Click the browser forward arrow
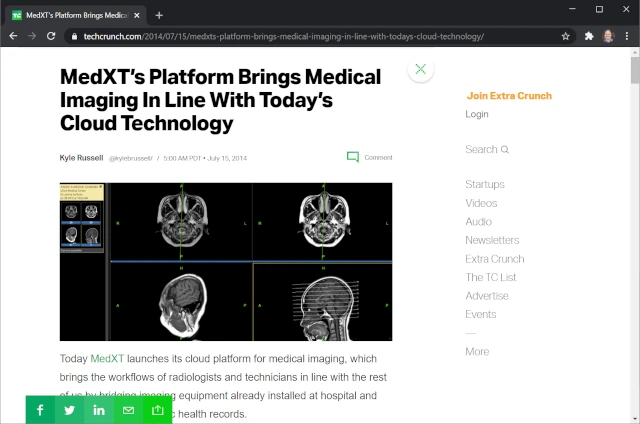This screenshot has height=424, width=640. pos(32,36)
